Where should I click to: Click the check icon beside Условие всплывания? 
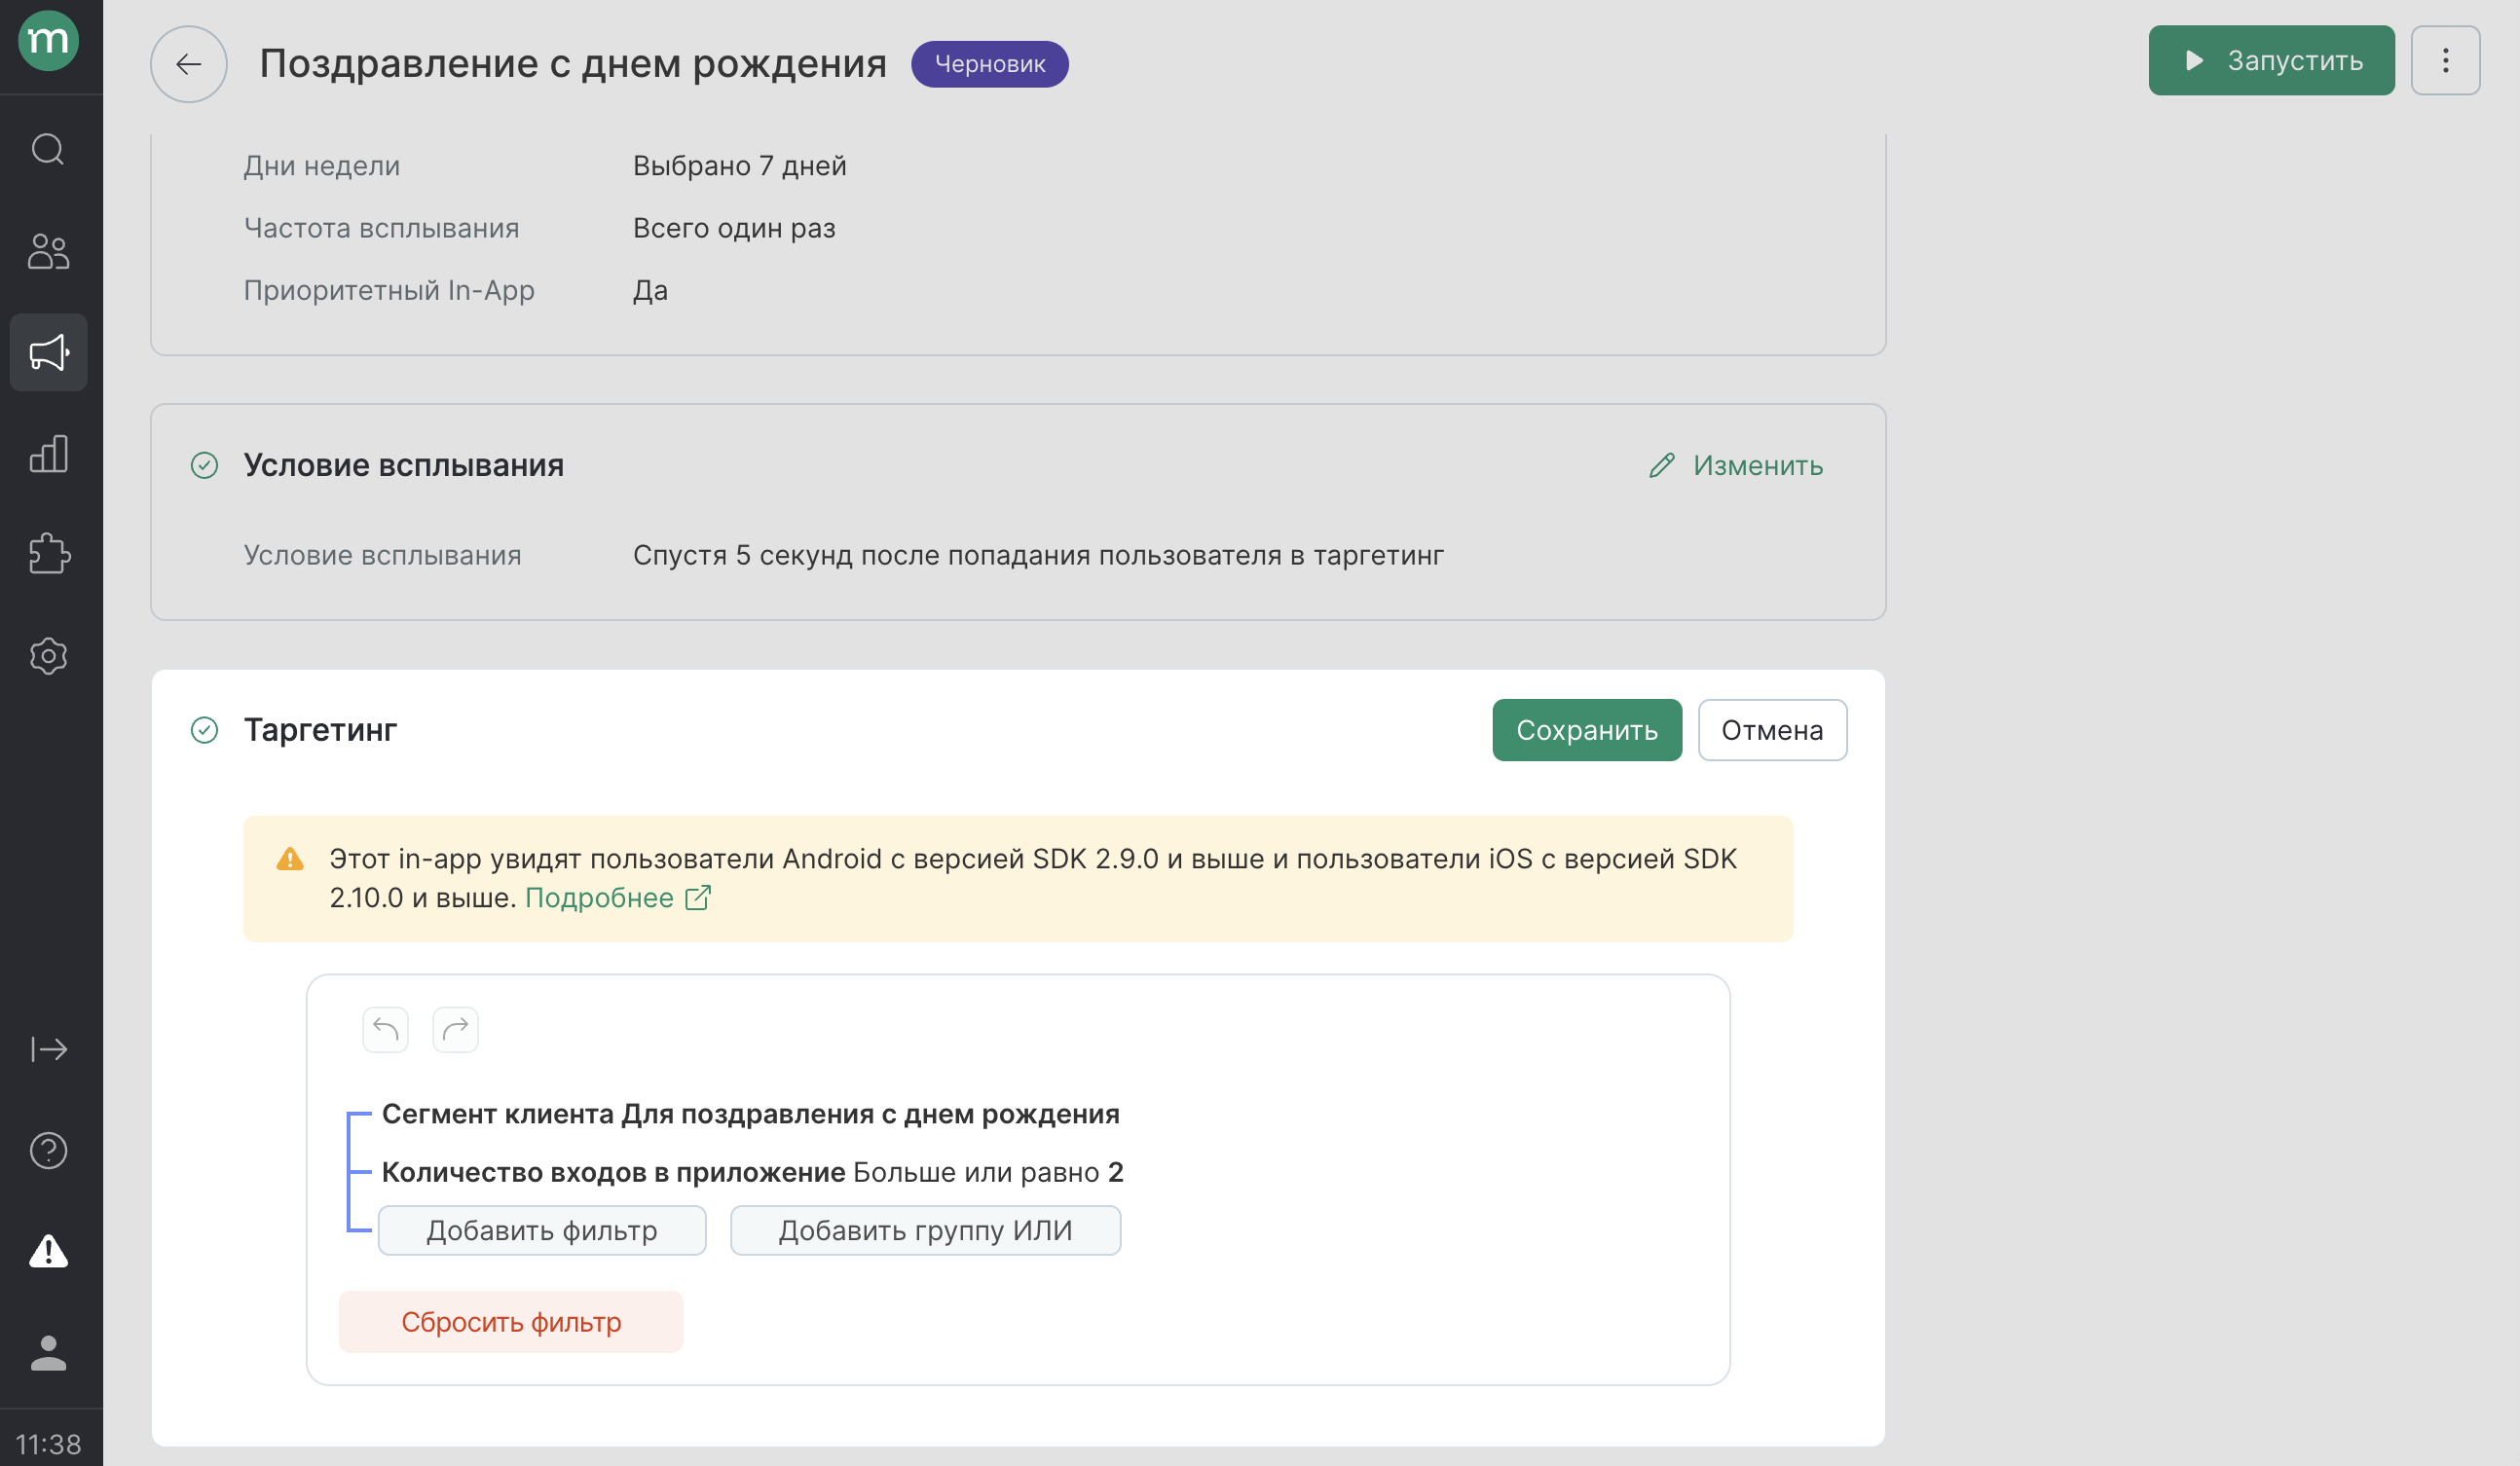[x=204, y=466]
